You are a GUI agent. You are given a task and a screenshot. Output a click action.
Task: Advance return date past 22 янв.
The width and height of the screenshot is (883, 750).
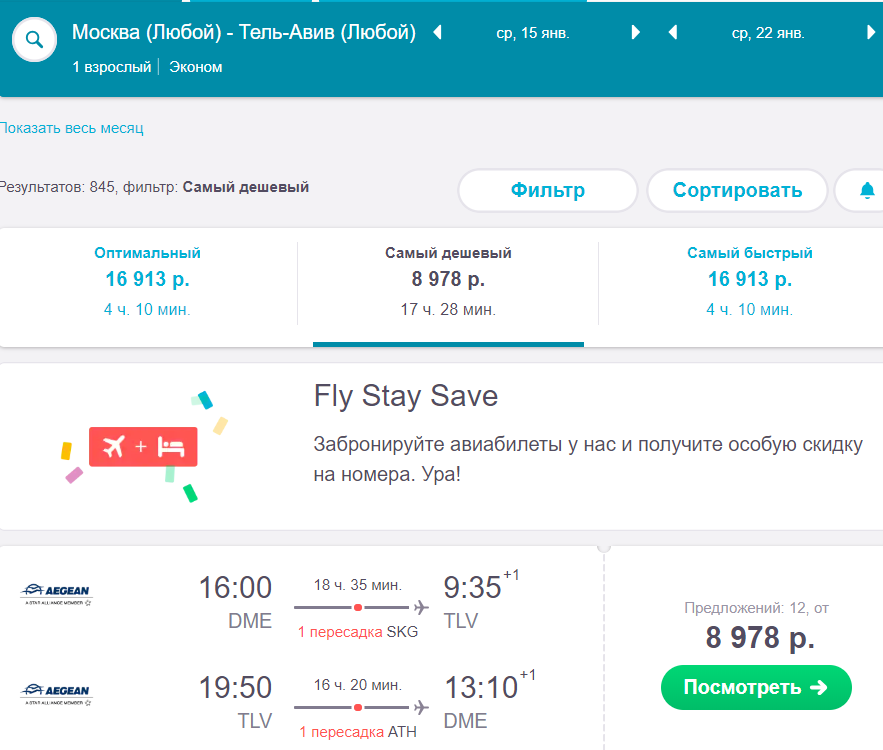871,32
